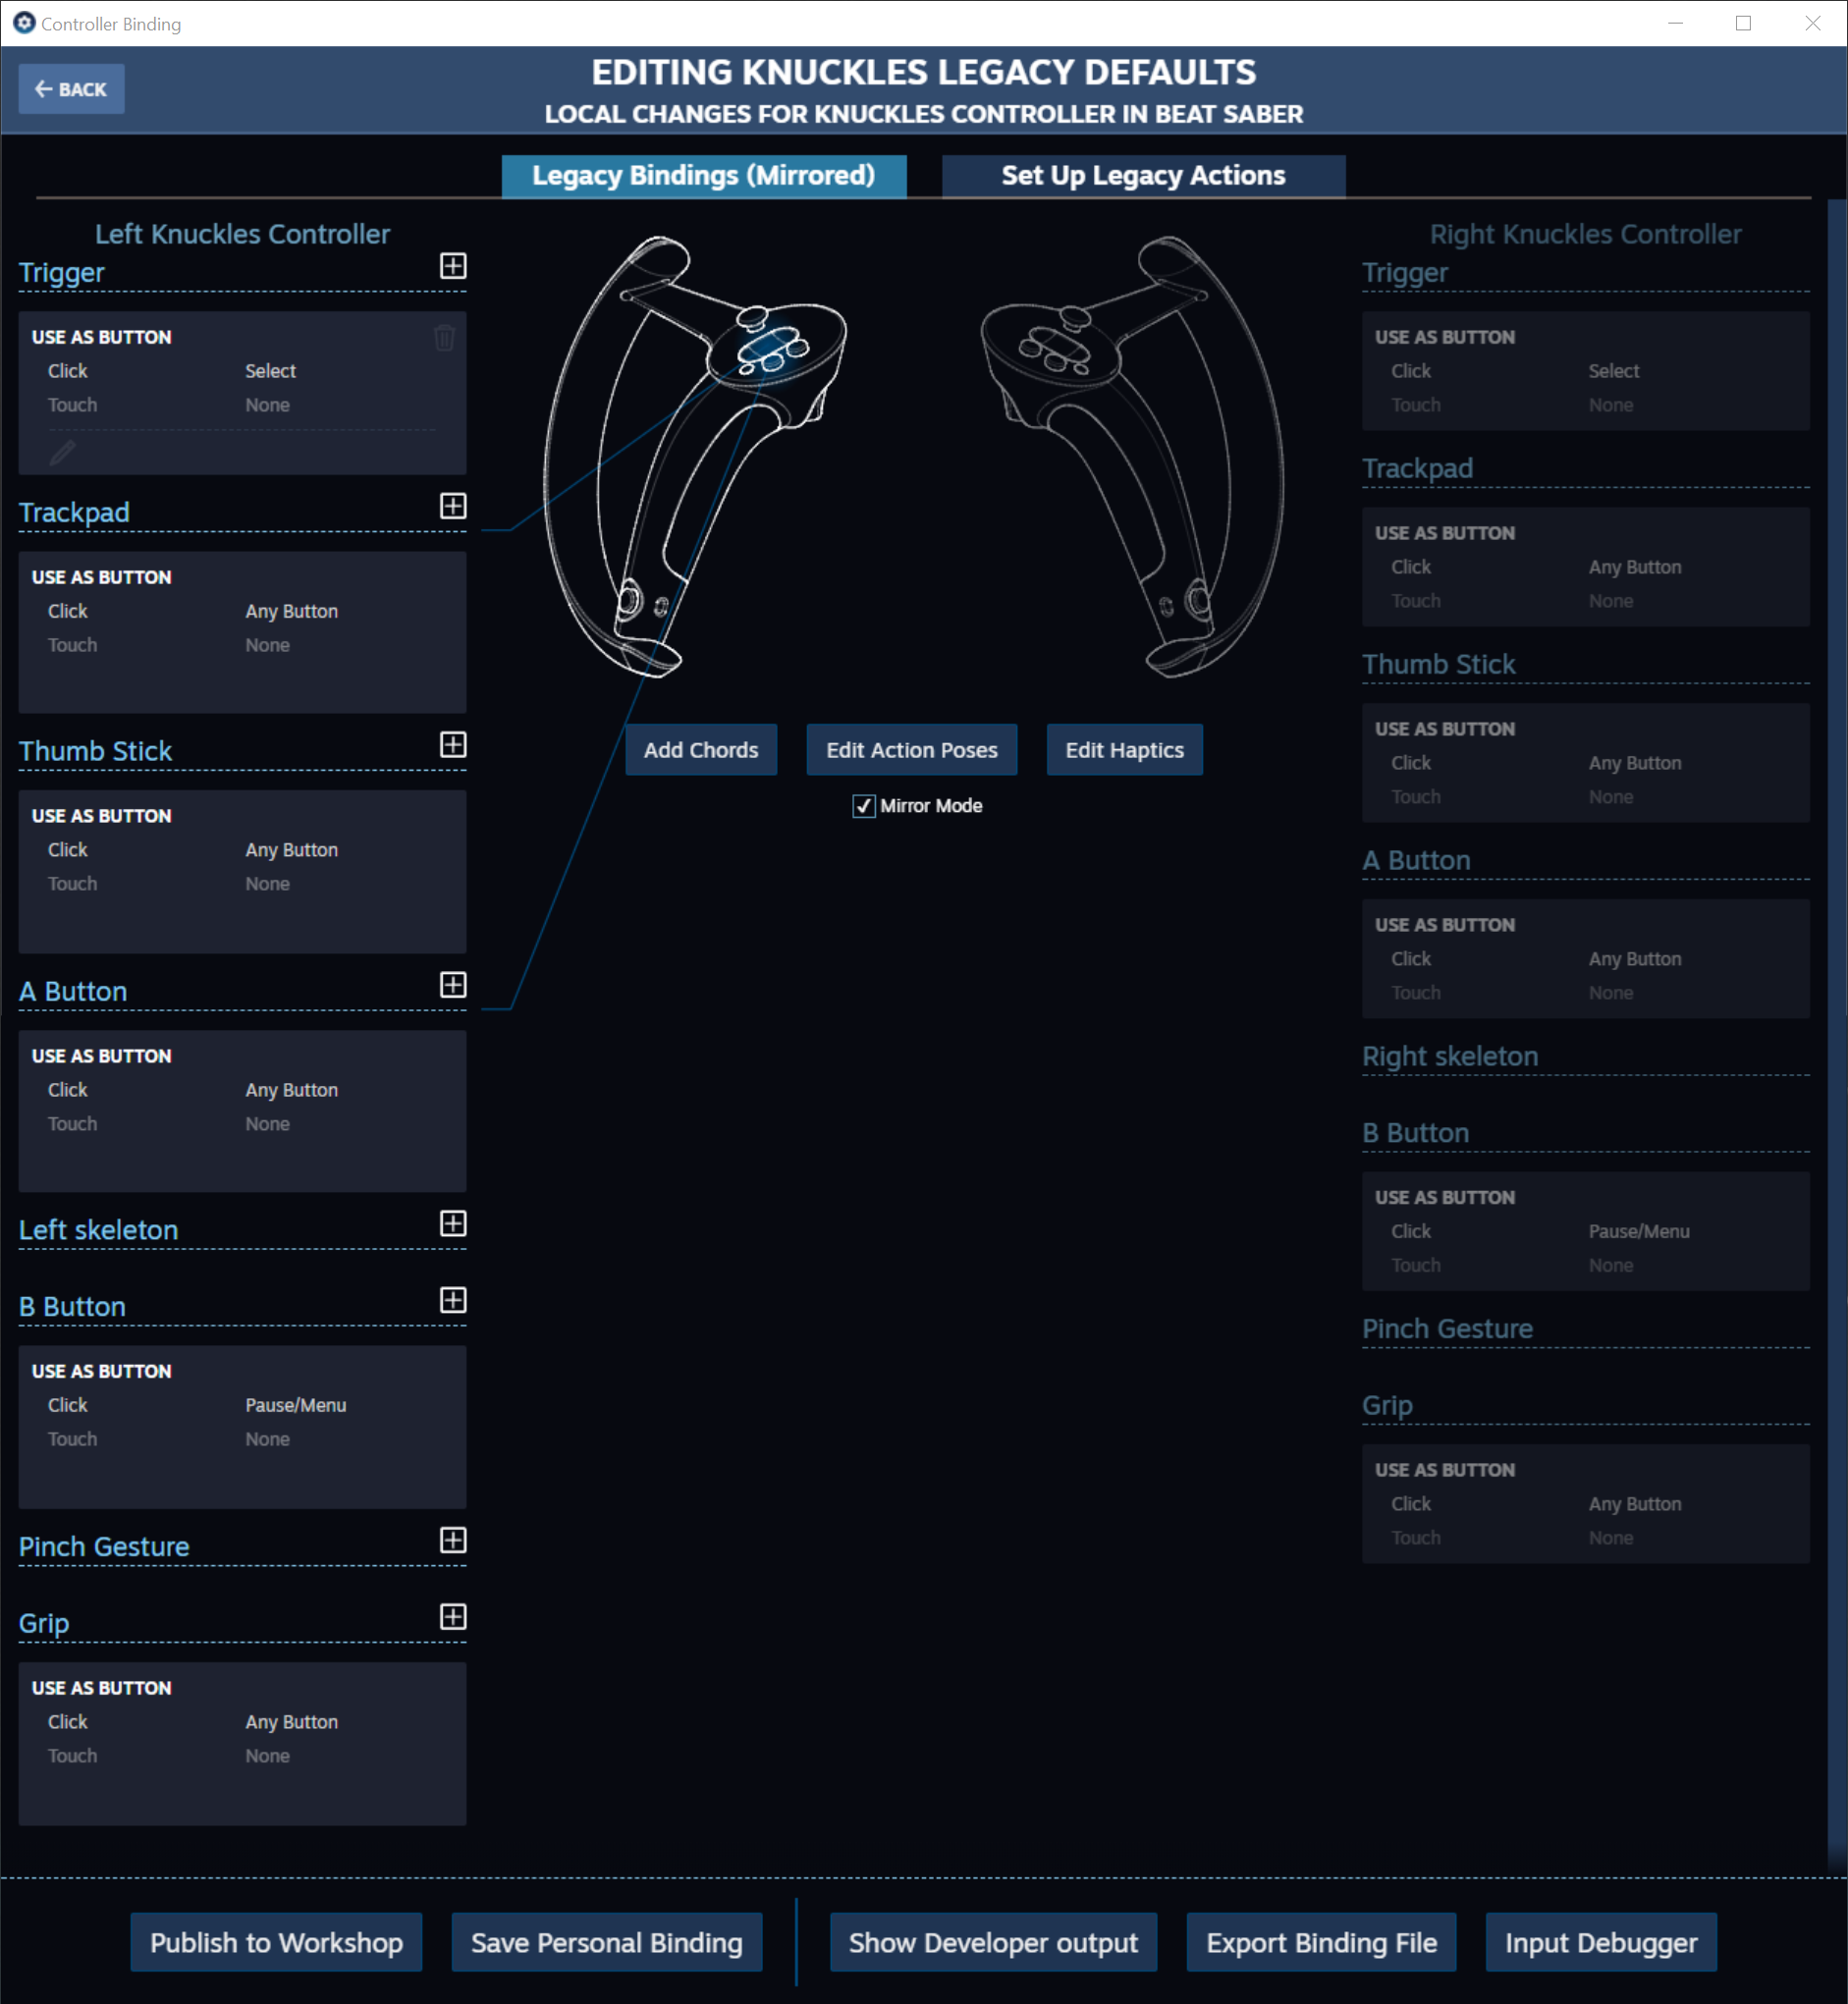Image resolution: width=1848 pixels, height=2004 pixels.
Task: Select the left Trigger 'Select' click action
Action: (x=271, y=371)
